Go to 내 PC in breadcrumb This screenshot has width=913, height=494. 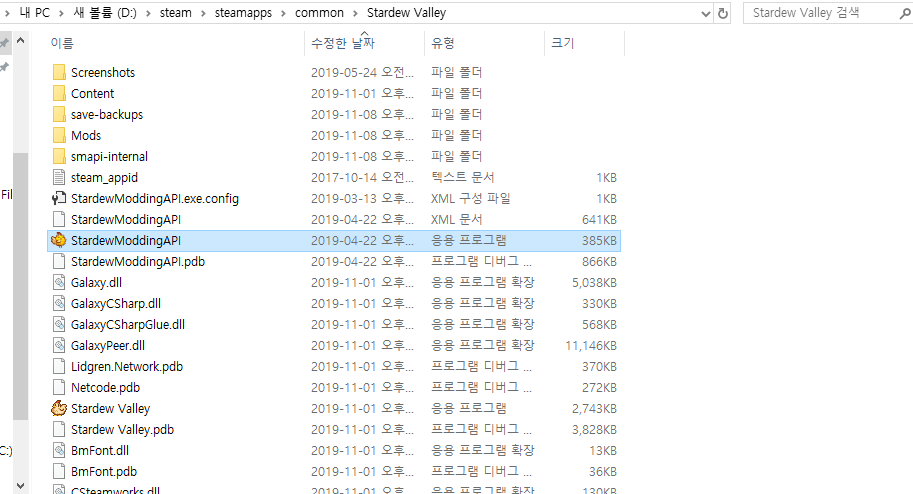click(35, 13)
